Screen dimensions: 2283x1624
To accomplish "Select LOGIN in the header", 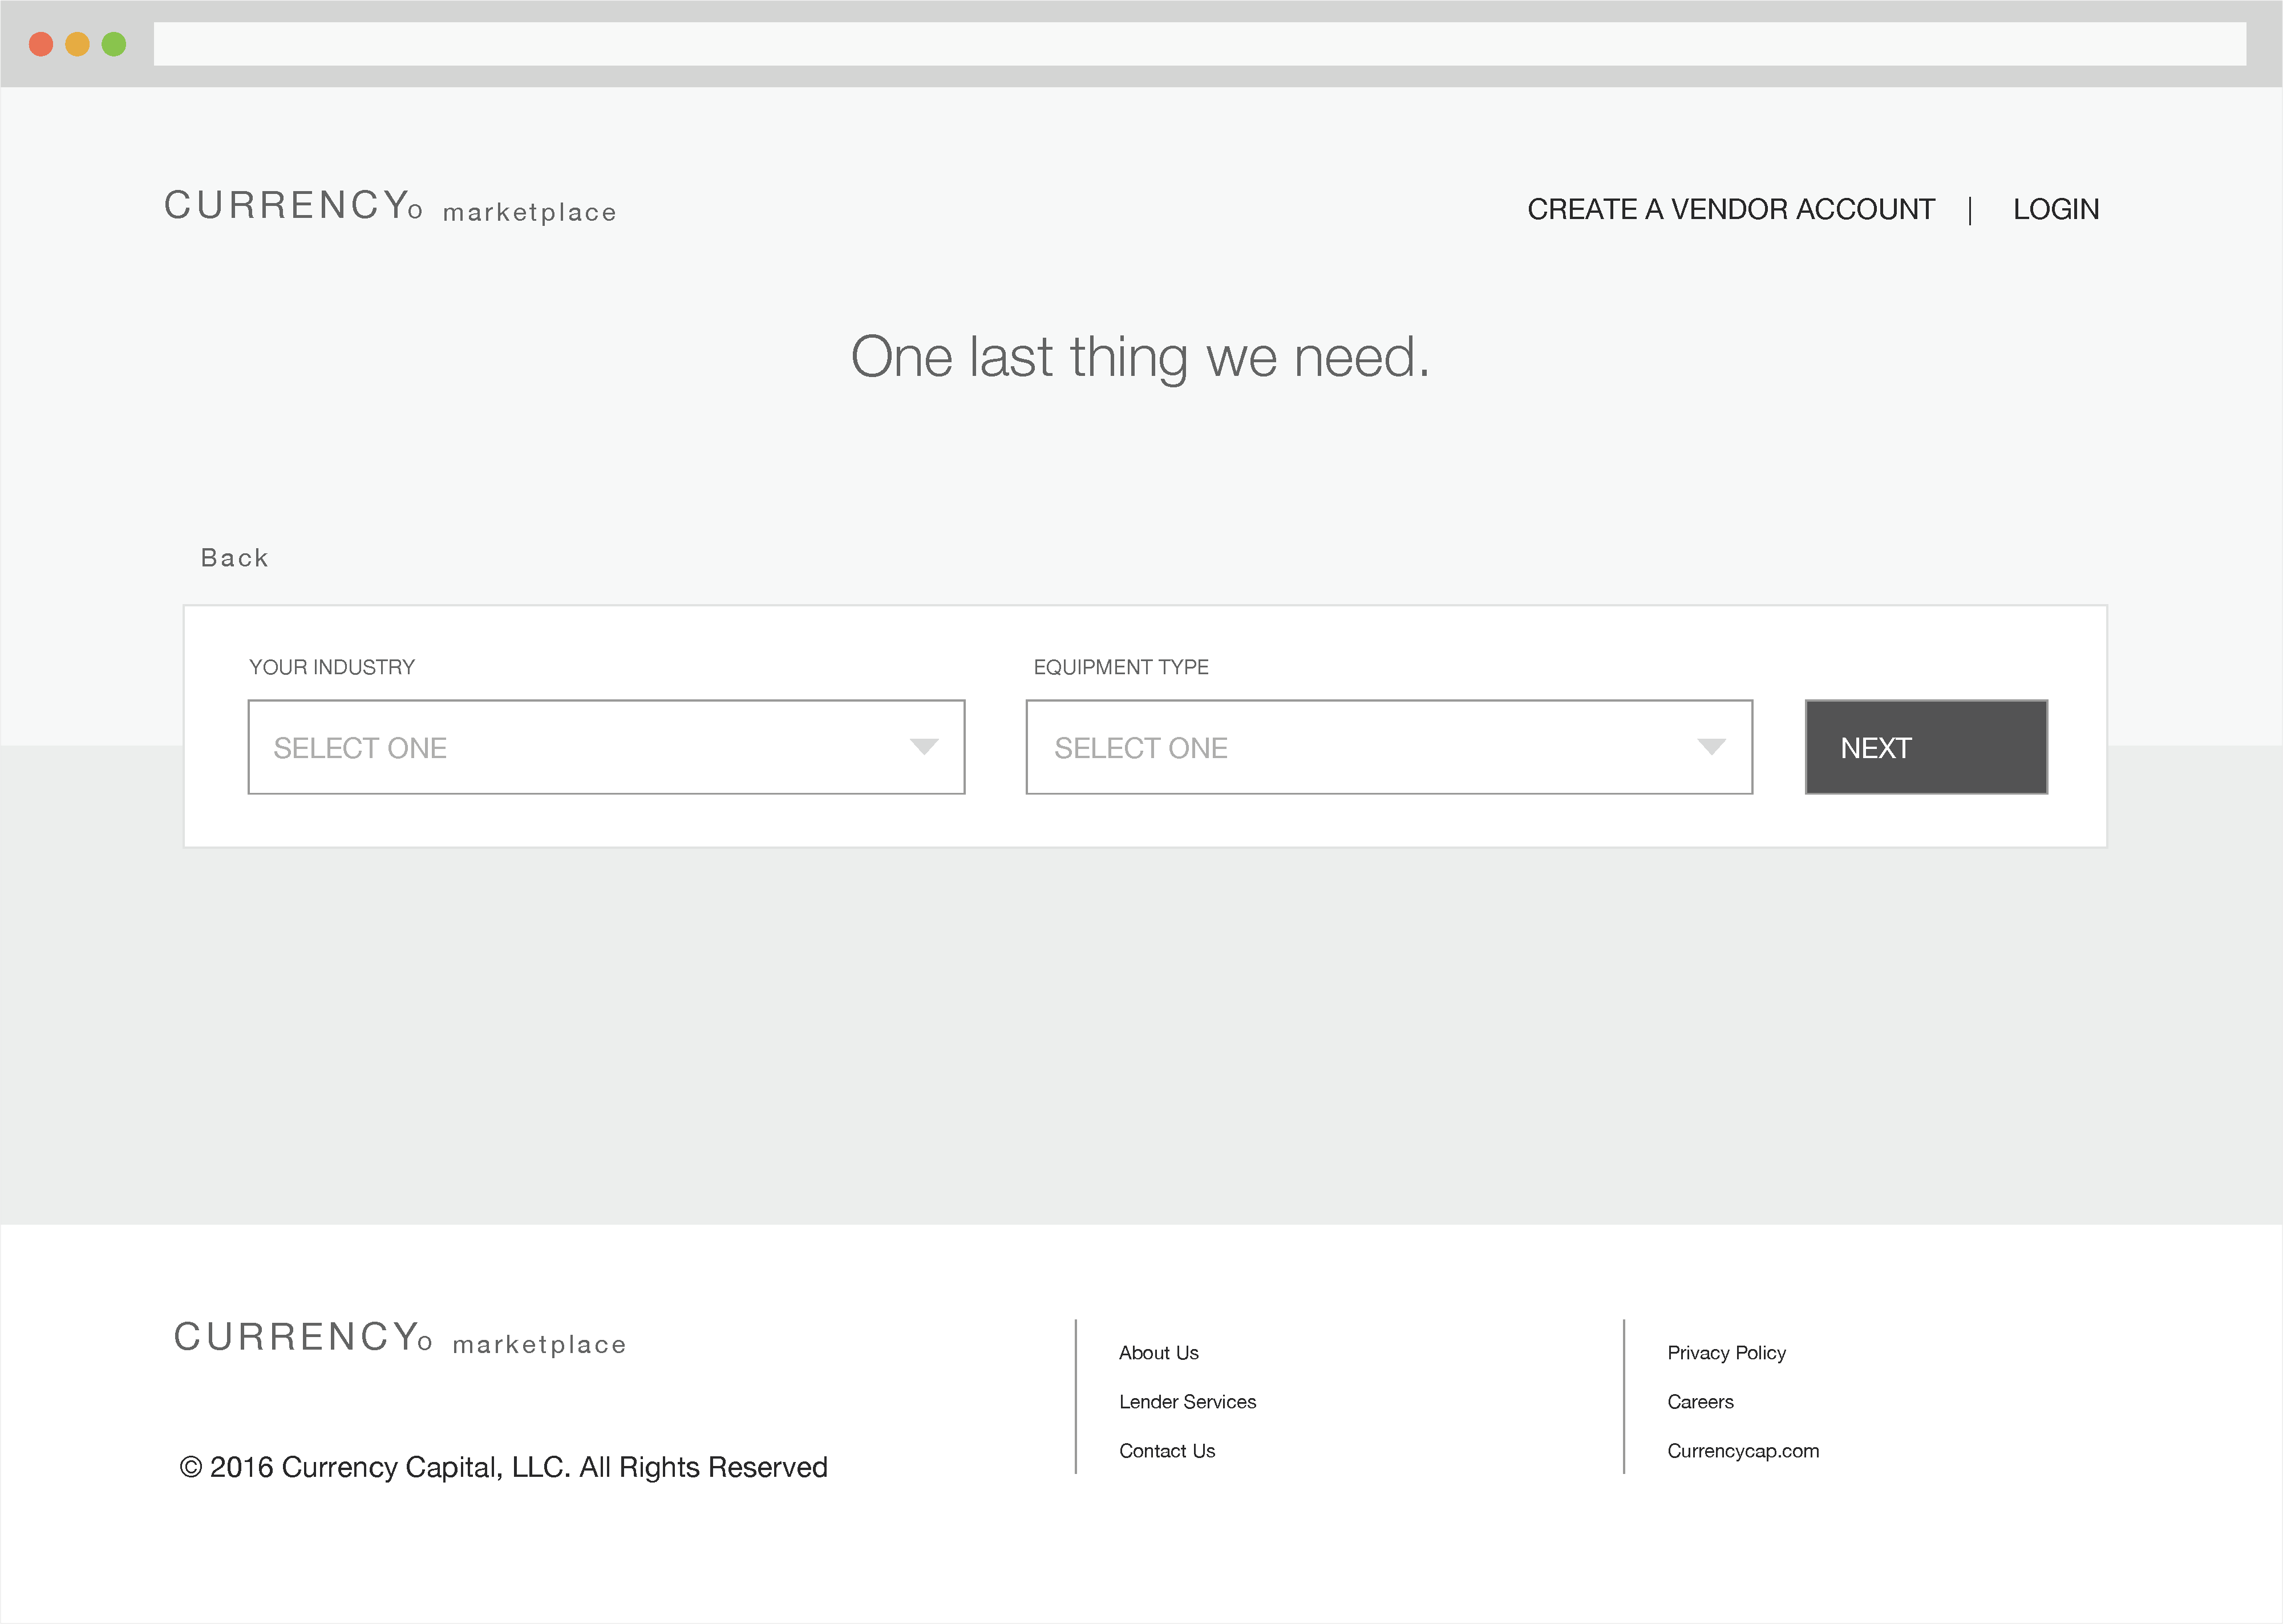I will click(x=2055, y=208).
